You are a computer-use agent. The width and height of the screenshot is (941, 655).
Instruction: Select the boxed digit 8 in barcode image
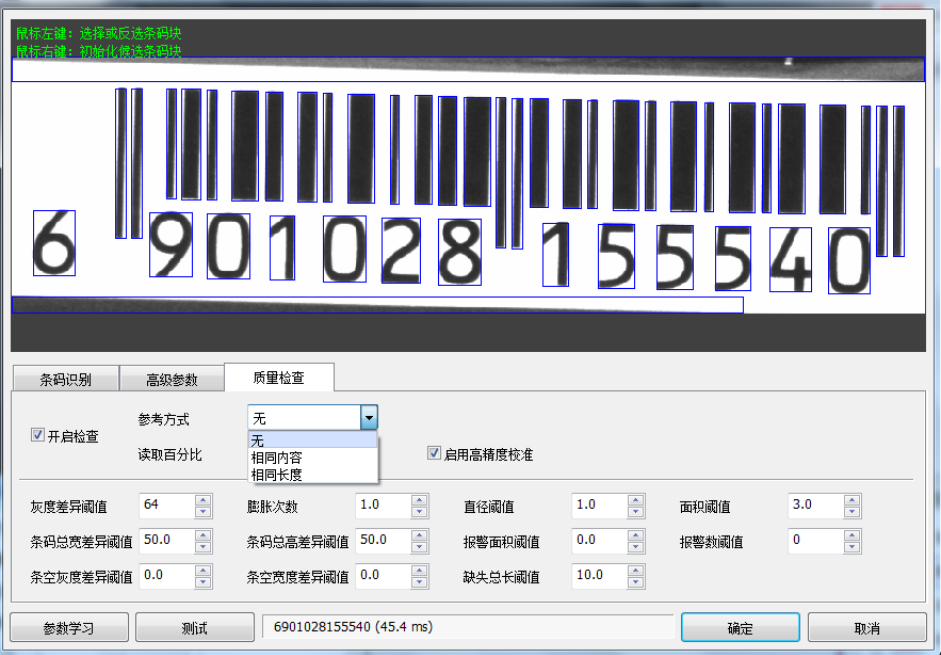coord(460,252)
